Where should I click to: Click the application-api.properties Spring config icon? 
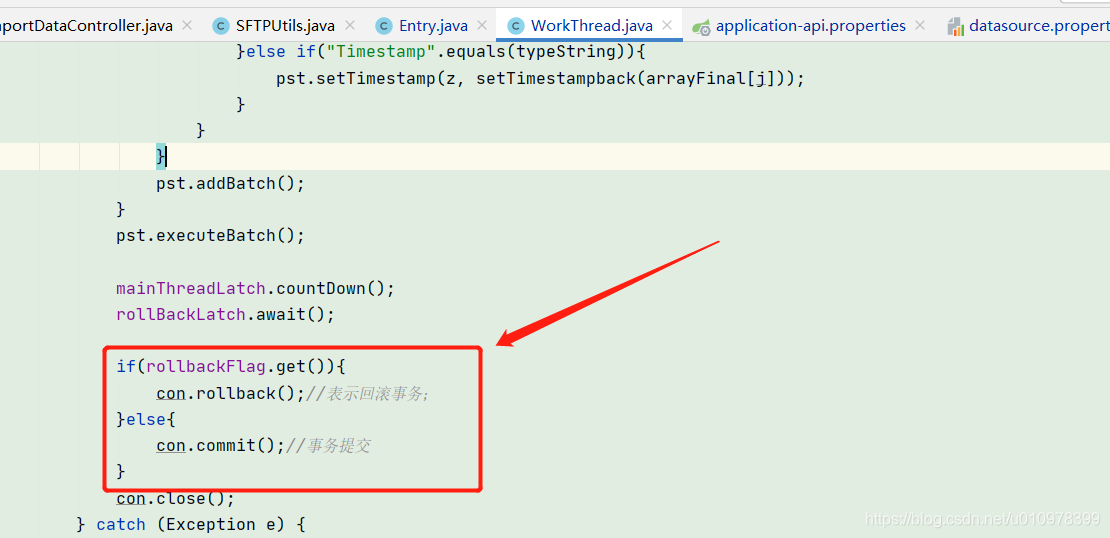pos(702,27)
